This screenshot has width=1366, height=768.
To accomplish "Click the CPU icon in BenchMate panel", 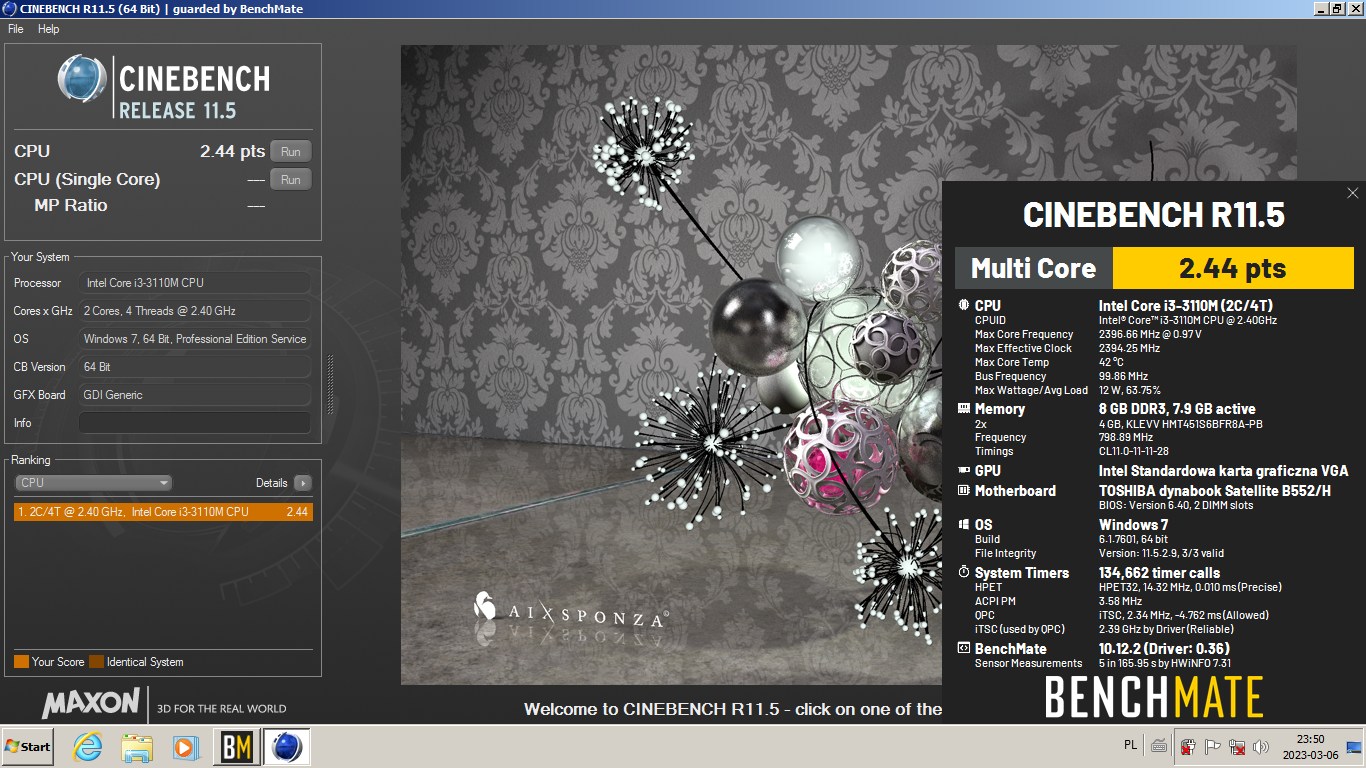I will coord(964,306).
